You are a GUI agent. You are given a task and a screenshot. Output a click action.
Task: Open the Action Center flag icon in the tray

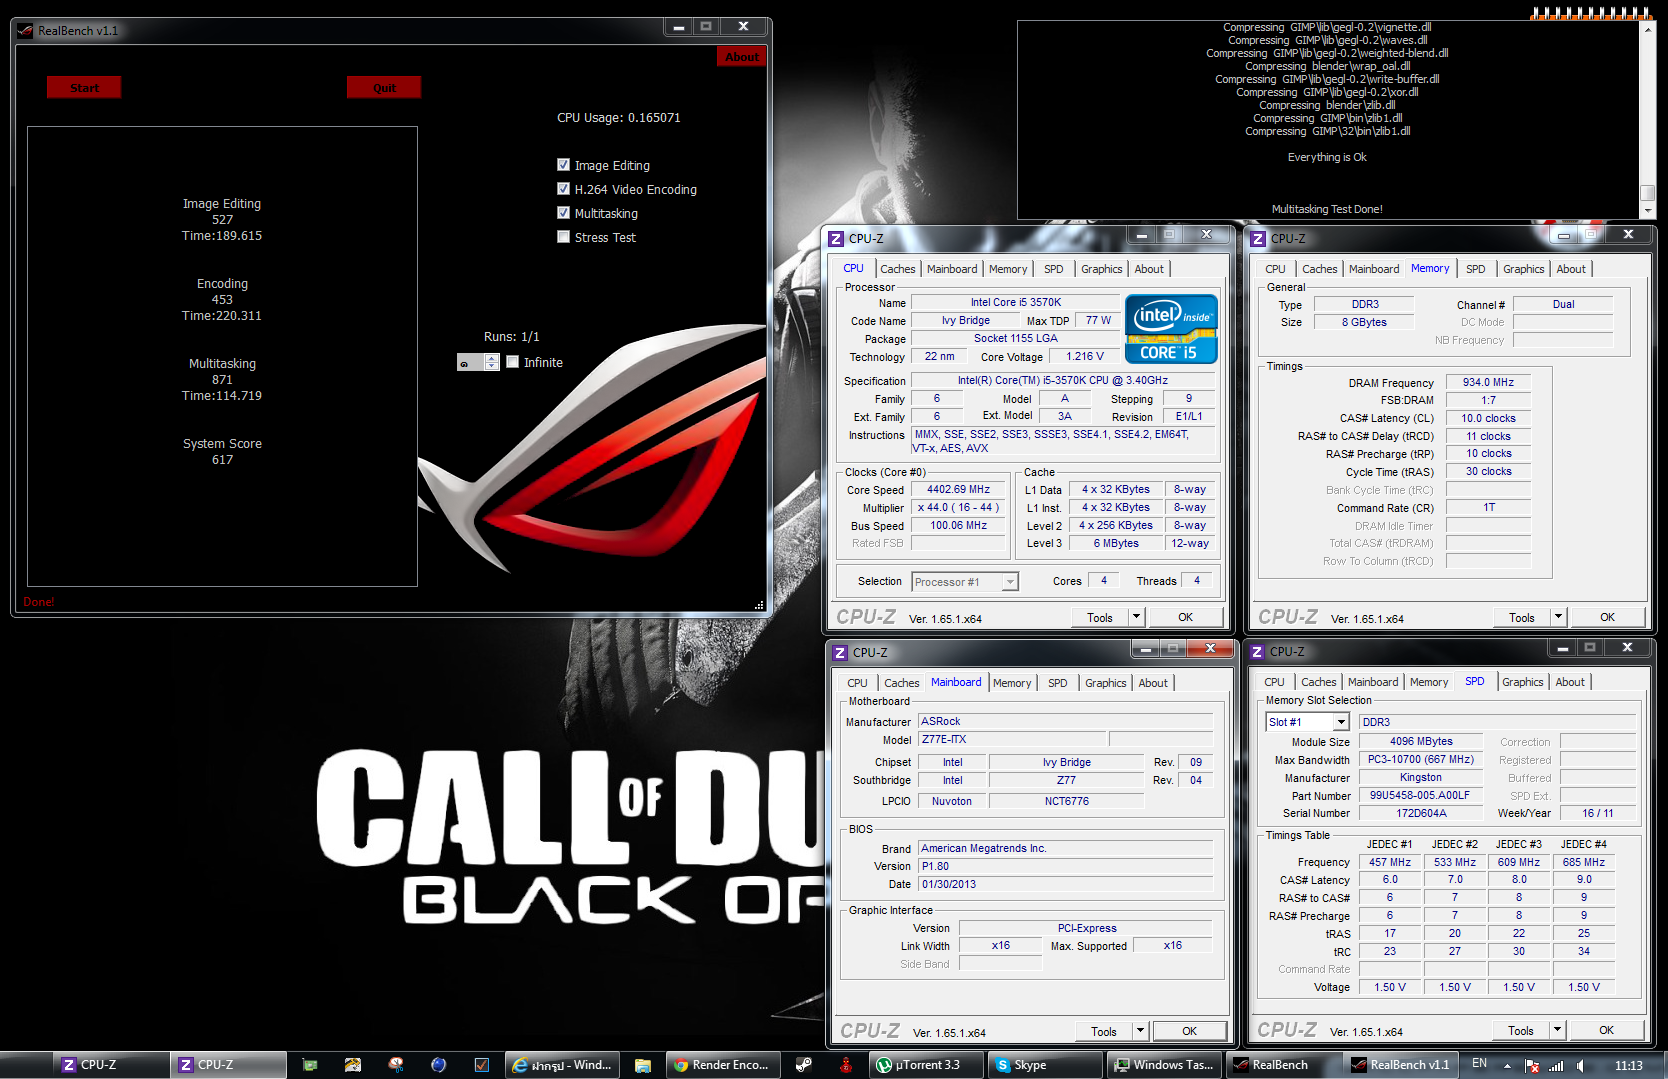coord(1532,1066)
